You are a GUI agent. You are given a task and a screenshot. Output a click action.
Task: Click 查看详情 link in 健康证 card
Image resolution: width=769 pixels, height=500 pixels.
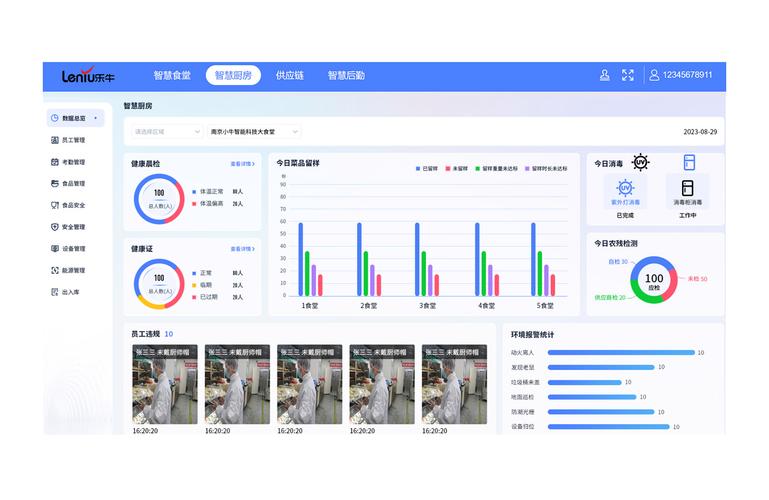pyautogui.click(x=242, y=248)
